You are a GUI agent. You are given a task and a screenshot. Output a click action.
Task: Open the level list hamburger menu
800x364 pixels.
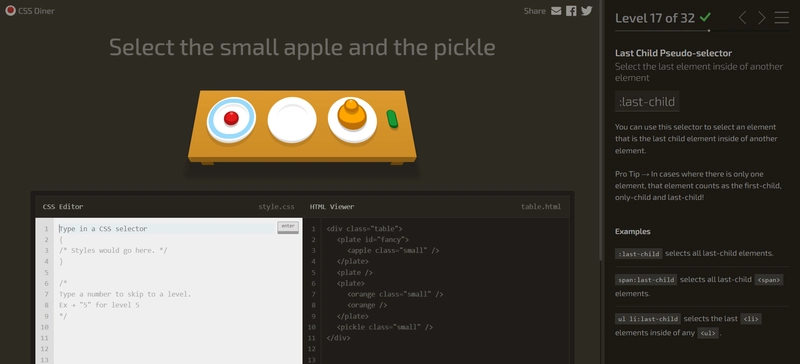(x=782, y=18)
